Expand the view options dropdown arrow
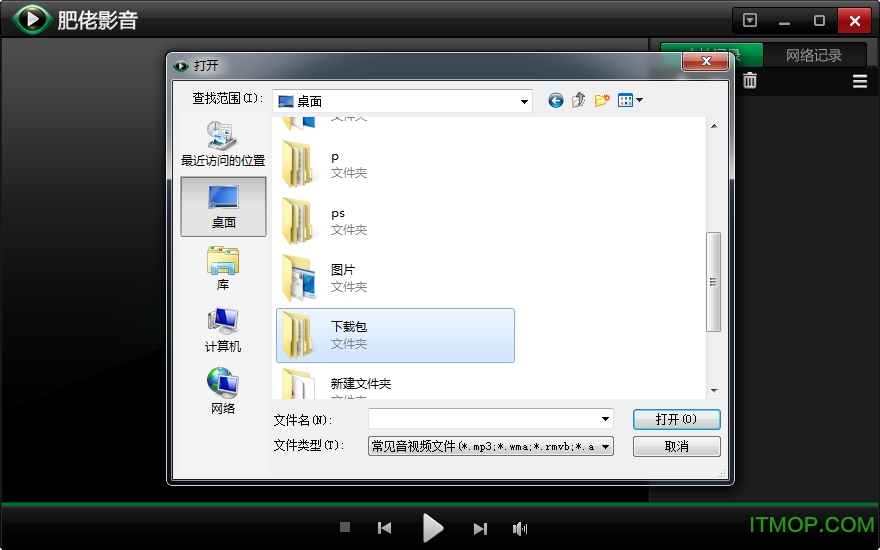This screenshot has width=880, height=550. pyautogui.click(x=639, y=100)
